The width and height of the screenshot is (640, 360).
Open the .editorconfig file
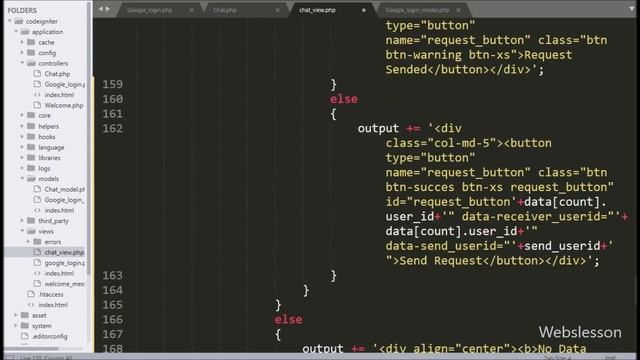tap(50, 336)
